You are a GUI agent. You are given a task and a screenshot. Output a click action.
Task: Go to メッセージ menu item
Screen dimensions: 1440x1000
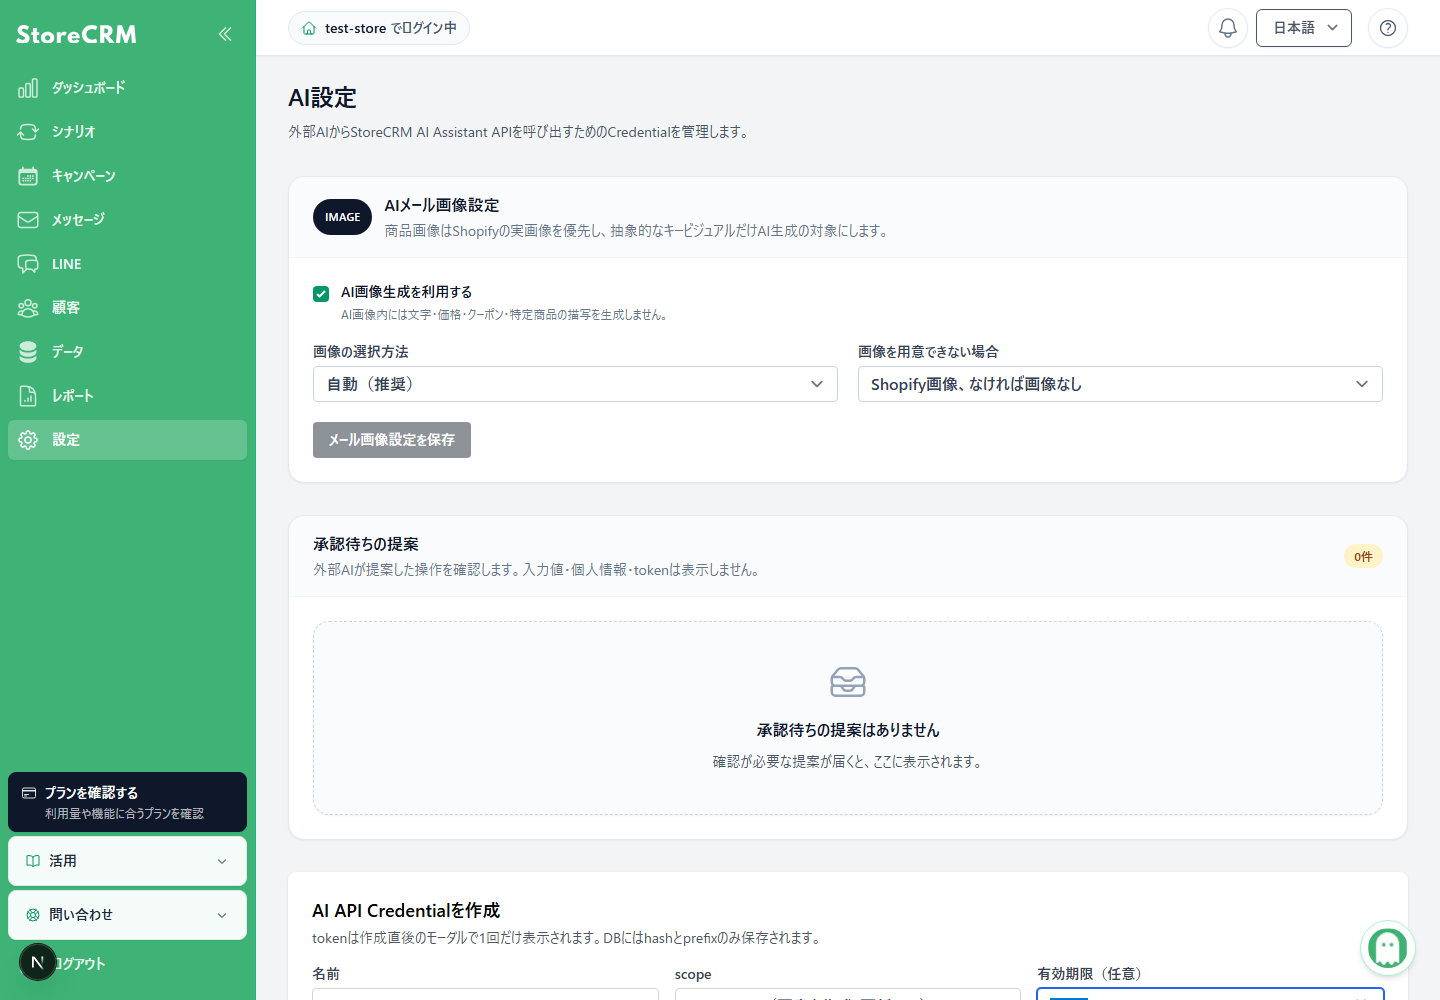pyautogui.click(x=127, y=220)
